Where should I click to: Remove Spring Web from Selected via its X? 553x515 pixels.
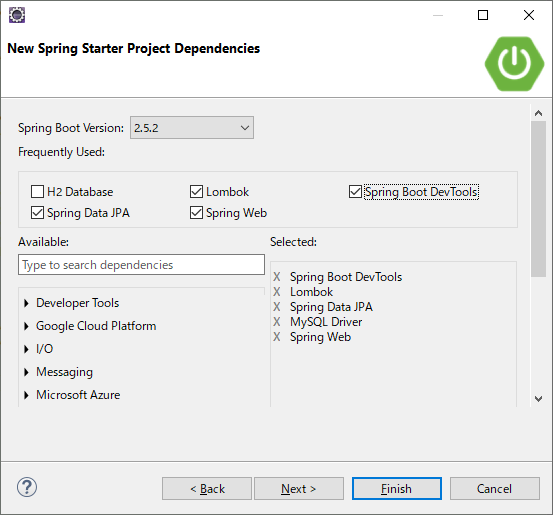277,337
